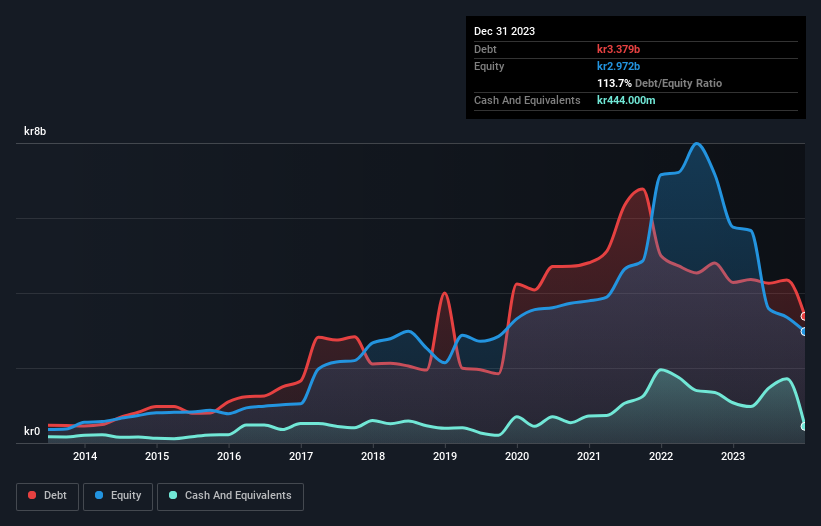Click the 2017 x-axis label
Viewport: 821px width, 526px height.
click(301, 456)
